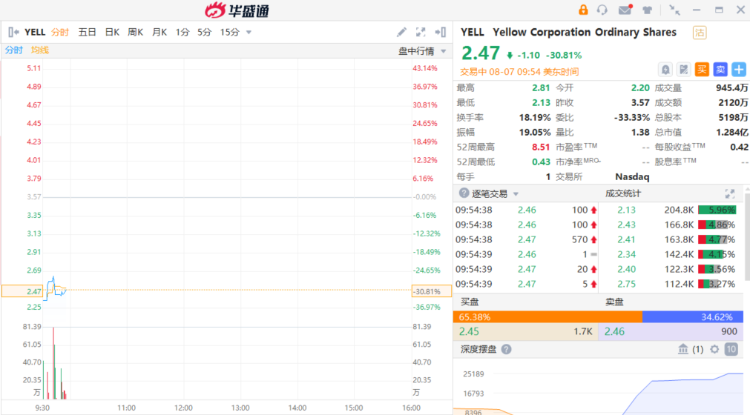750x415 pixels.
Task: Add YELL to watchlist with plus icon
Action: [739, 69]
